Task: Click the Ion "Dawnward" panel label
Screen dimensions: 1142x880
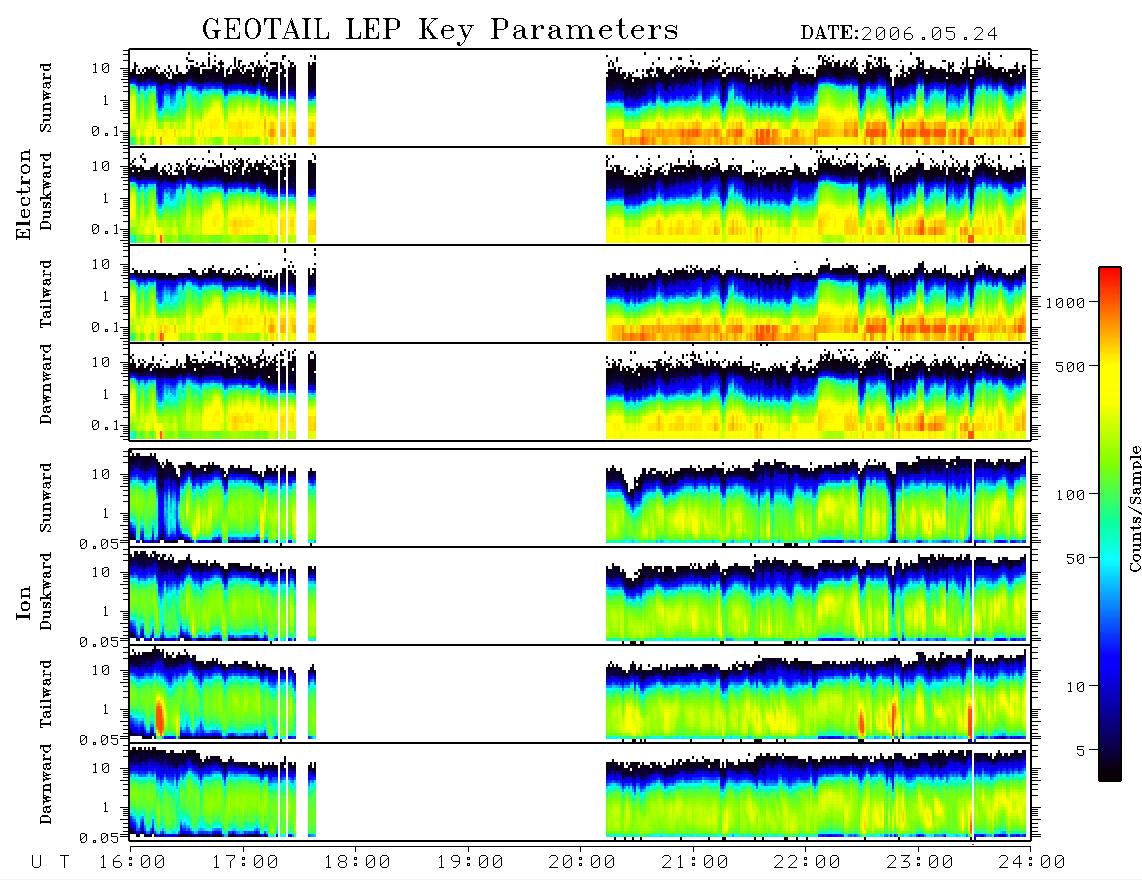Action: [x=46, y=784]
